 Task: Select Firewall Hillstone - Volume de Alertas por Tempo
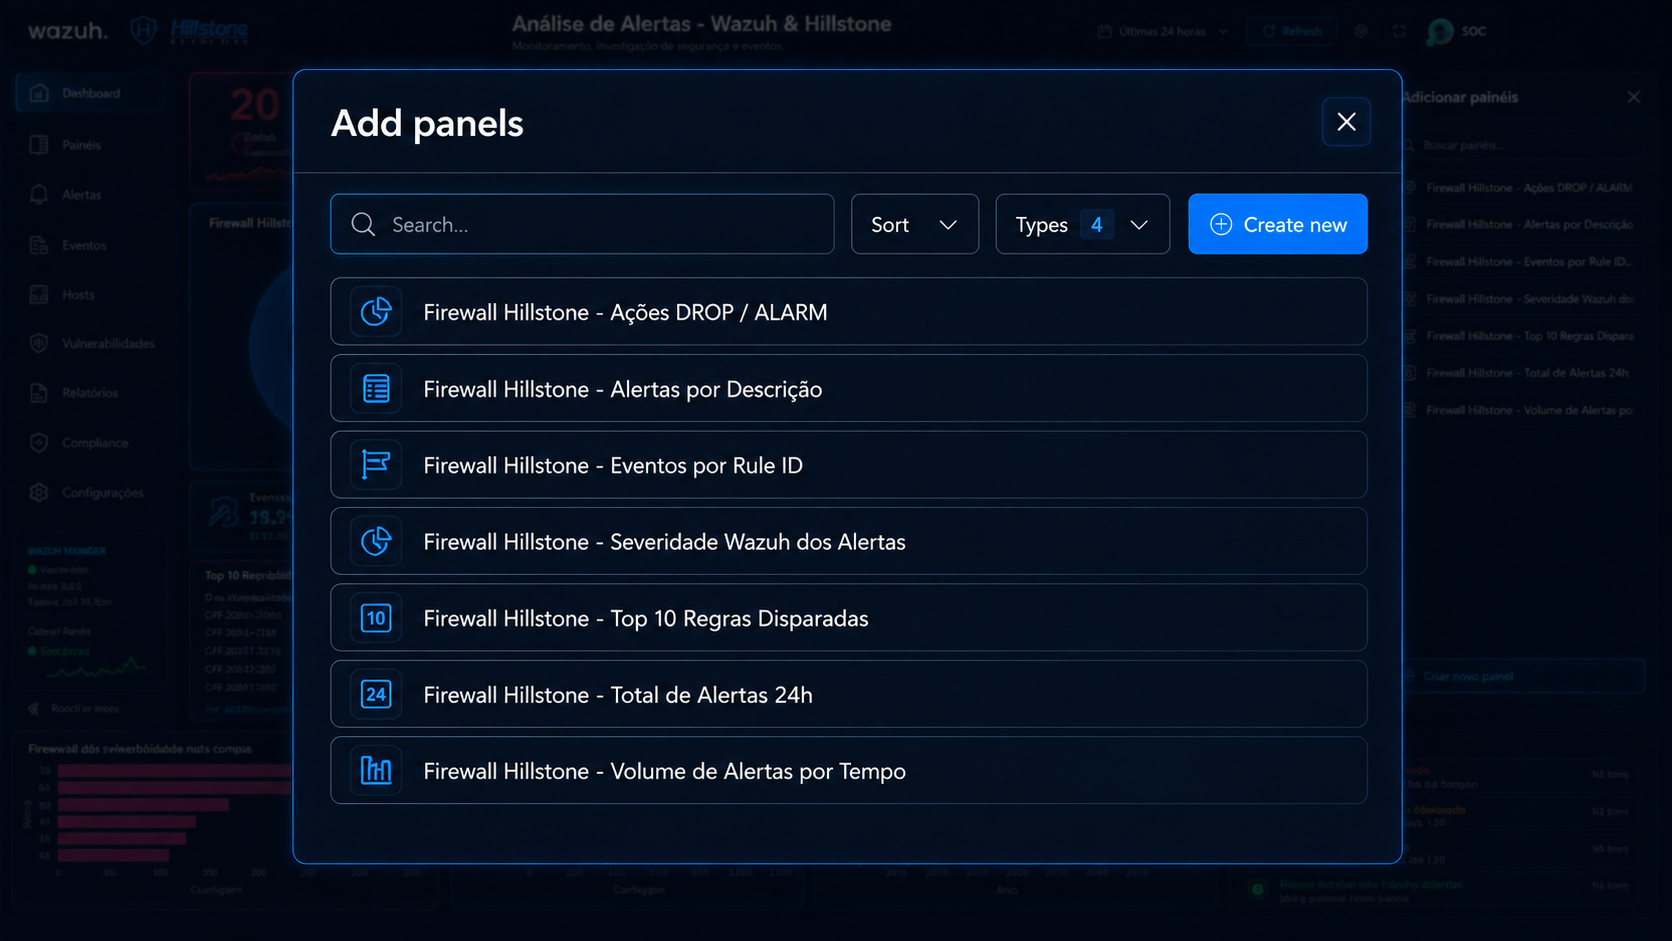pos(849,771)
